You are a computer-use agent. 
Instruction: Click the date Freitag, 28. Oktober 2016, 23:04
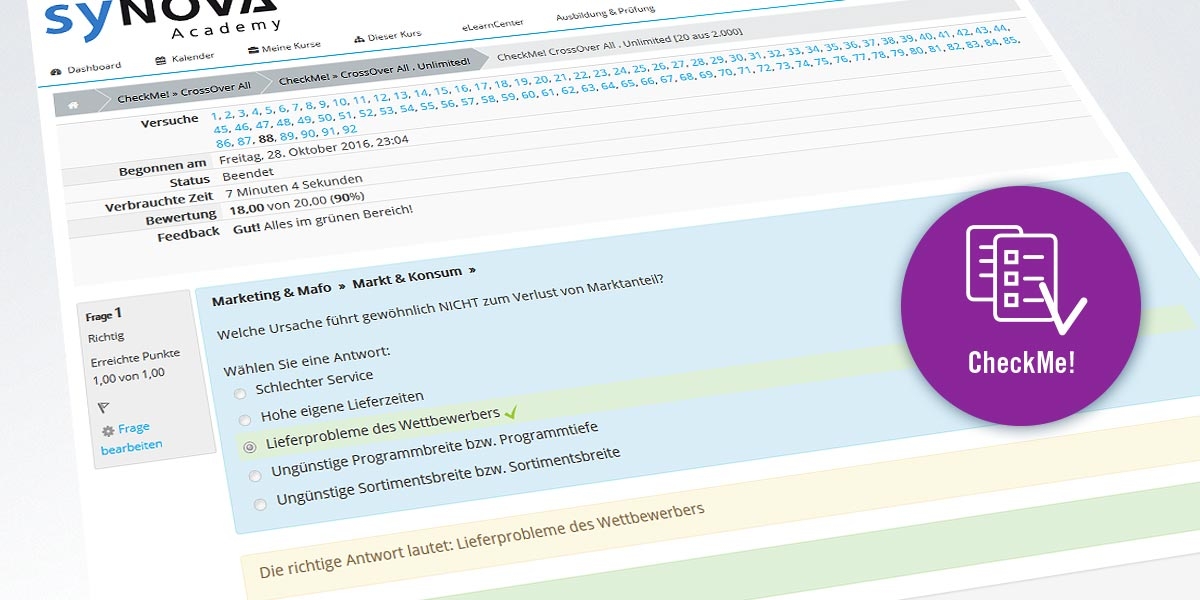tap(315, 150)
